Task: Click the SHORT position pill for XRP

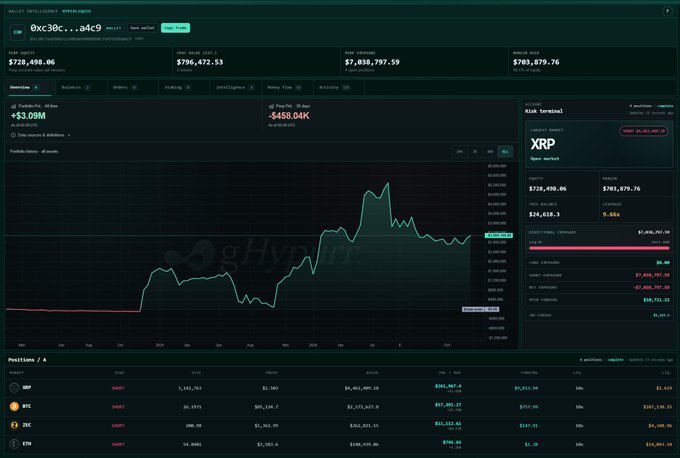Action: pos(644,131)
